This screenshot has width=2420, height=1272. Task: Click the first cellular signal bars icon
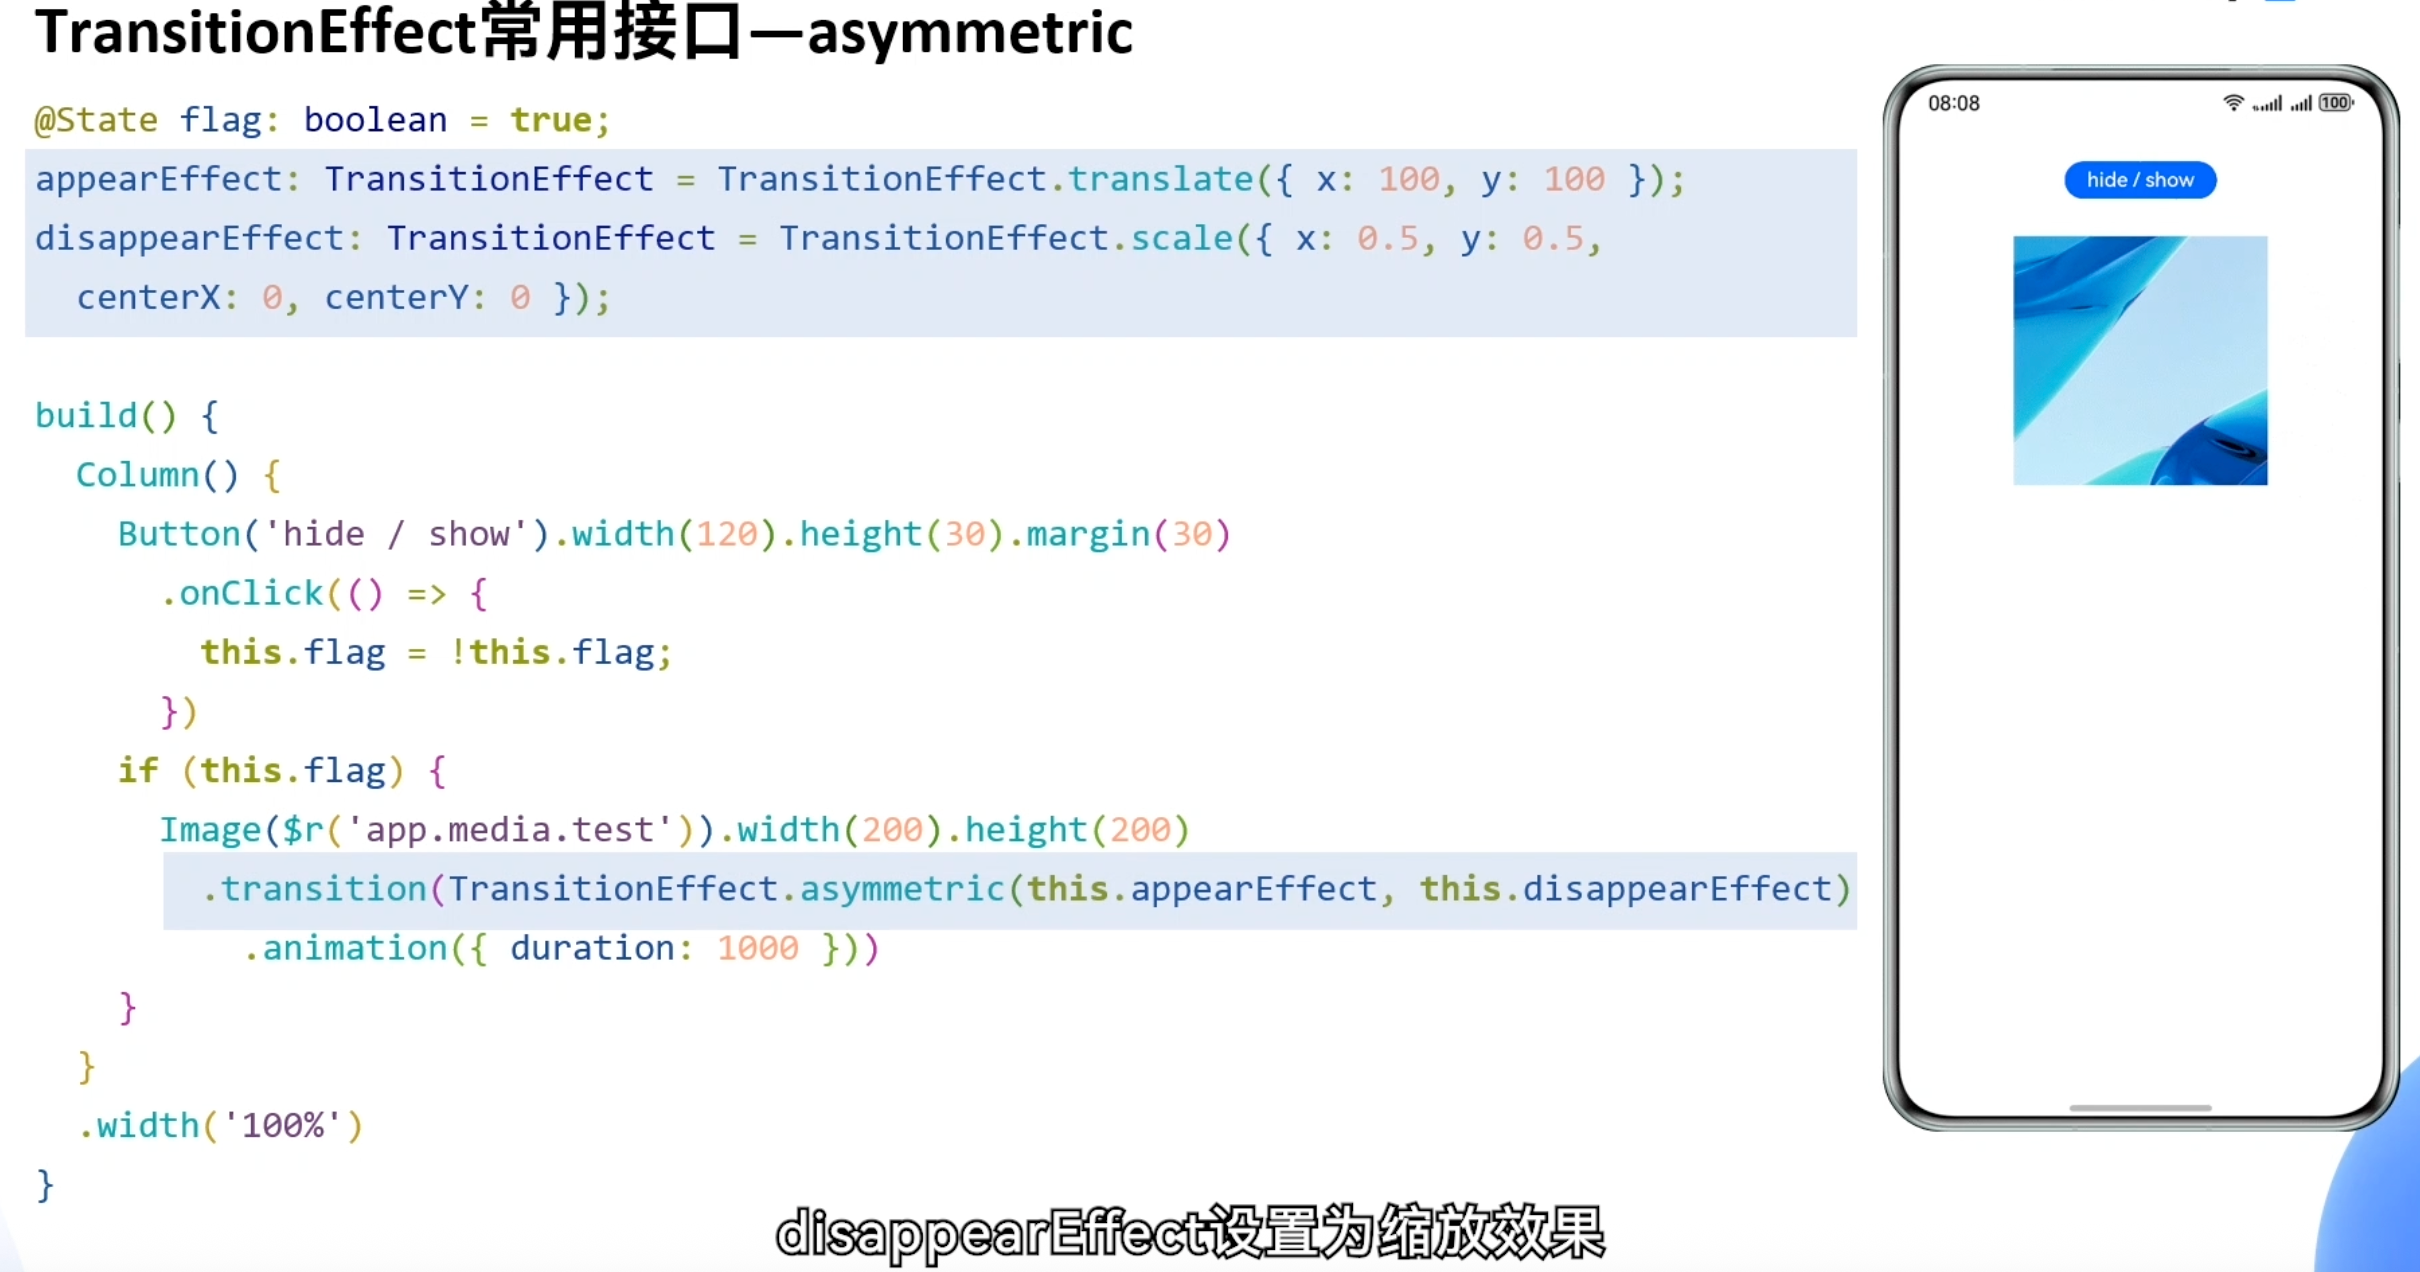tap(2267, 103)
